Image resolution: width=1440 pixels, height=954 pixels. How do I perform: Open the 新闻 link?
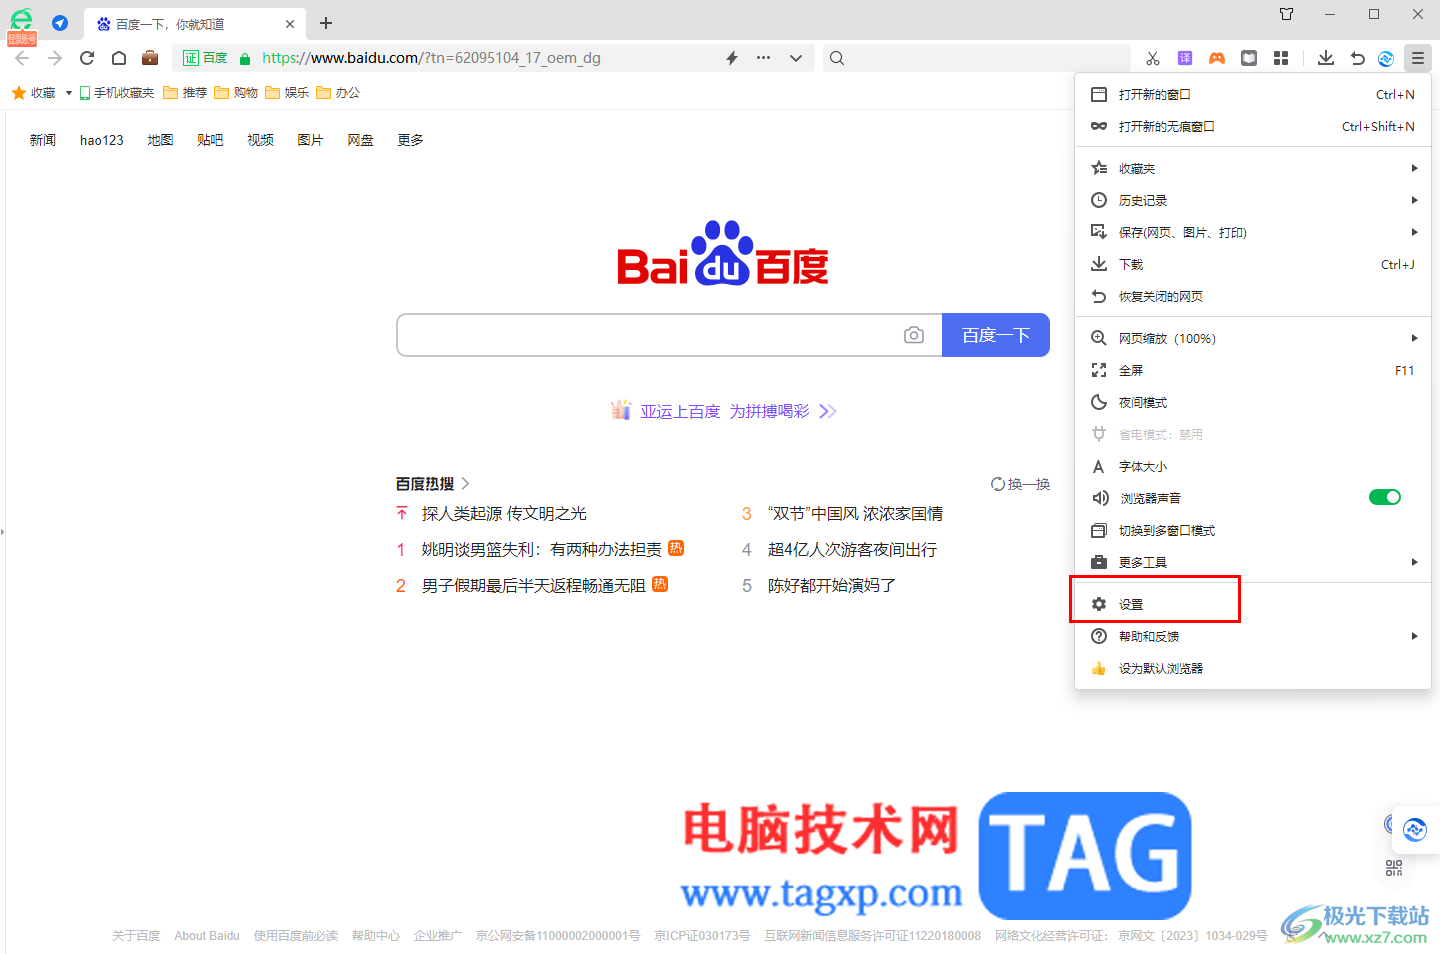pyautogui.click(x=43, y=140)
